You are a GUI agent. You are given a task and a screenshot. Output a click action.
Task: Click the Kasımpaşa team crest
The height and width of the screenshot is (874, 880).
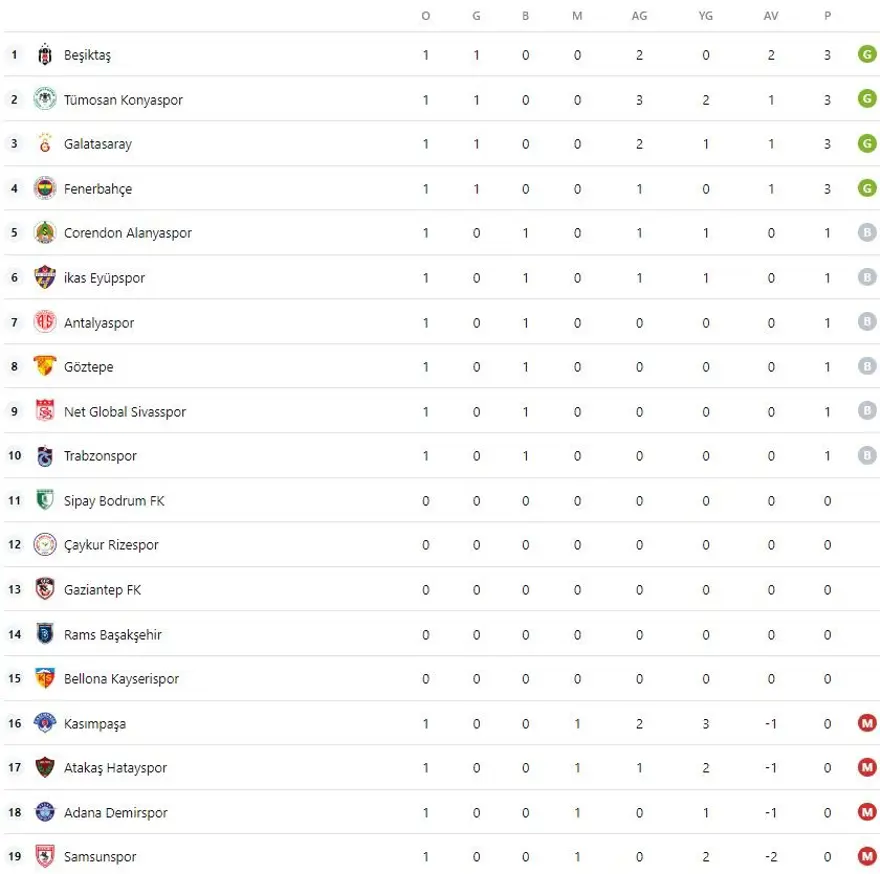(45, 723)
